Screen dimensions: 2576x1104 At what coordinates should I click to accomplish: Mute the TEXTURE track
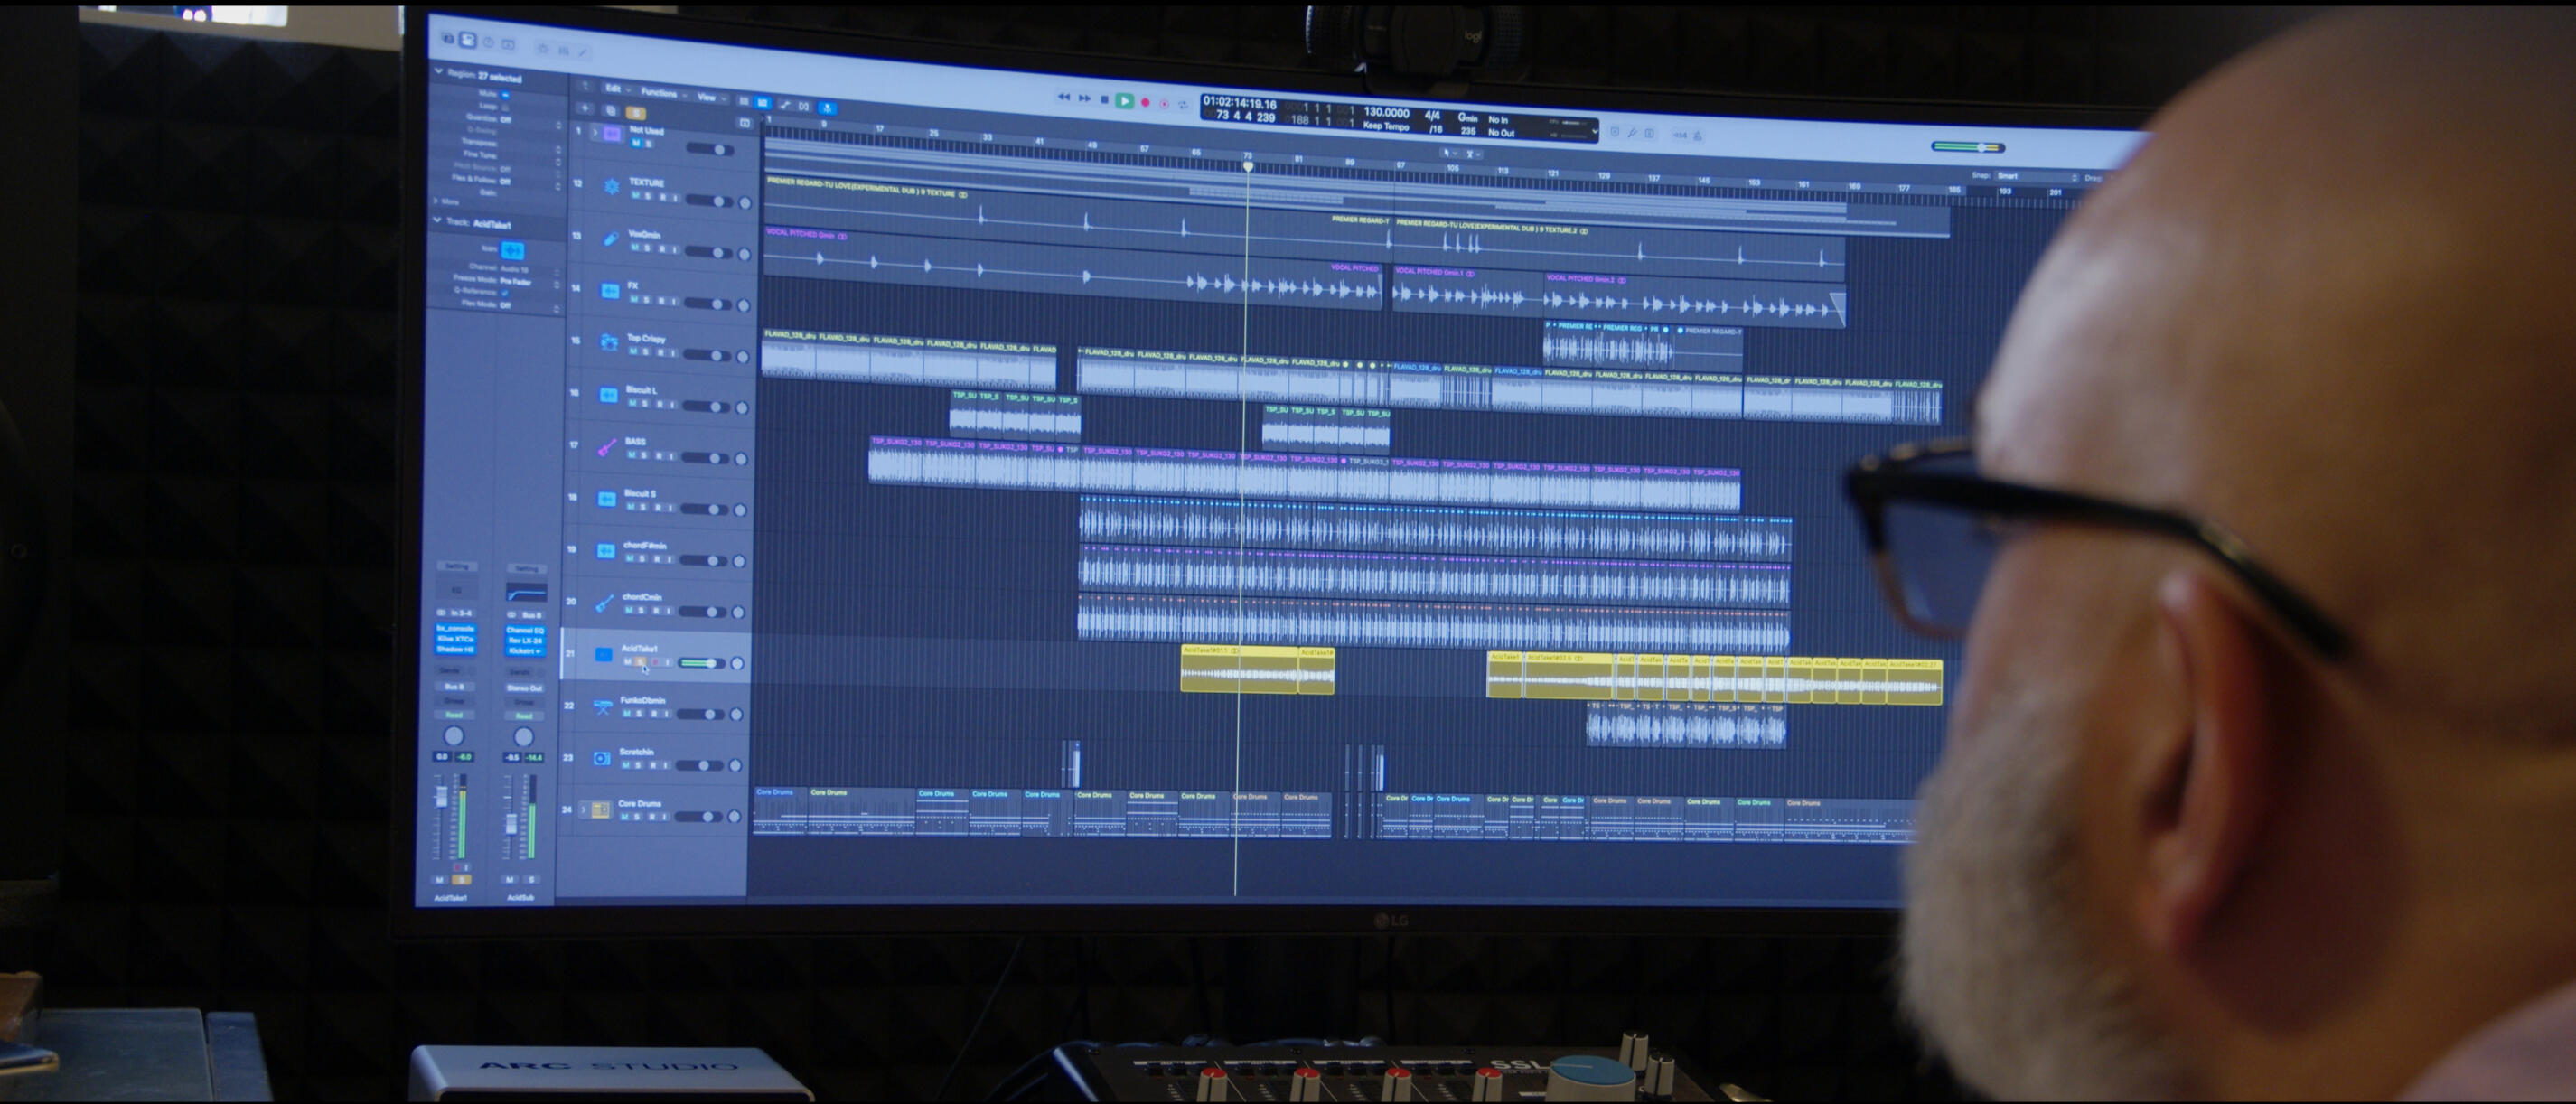pyautogui.click(x=634, y=196)
